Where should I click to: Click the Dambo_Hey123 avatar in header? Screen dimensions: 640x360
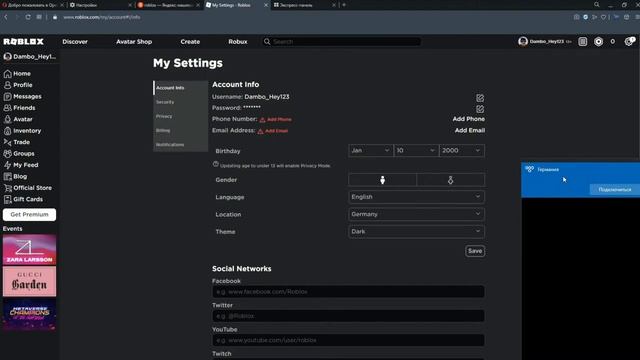tap(523, 42)
